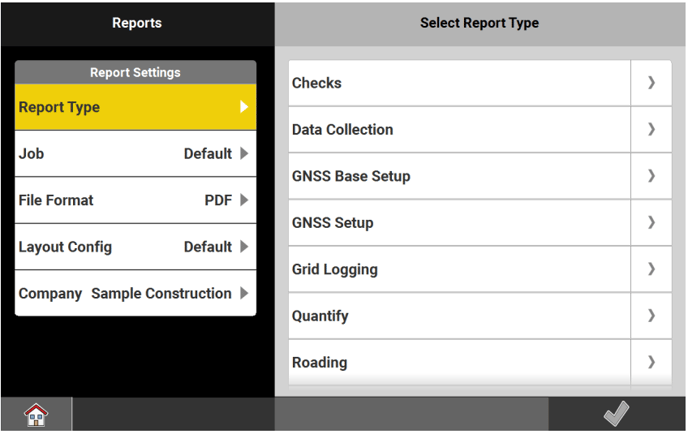This screenshot has height=434, width=688.
Task: Click the chevron arrow beside Quantify
Action: (x=651, y=316)
